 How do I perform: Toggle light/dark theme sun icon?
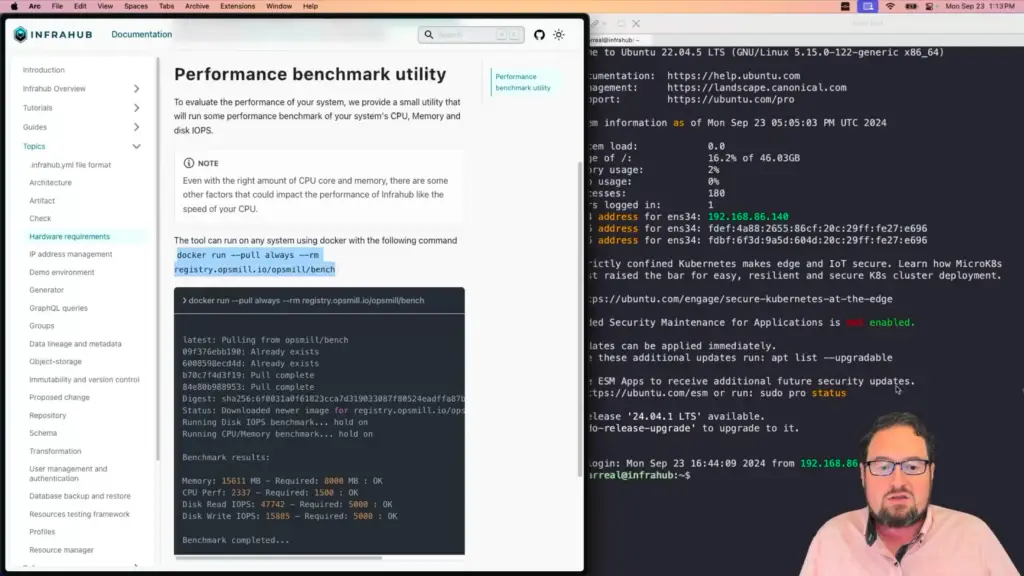558,35
